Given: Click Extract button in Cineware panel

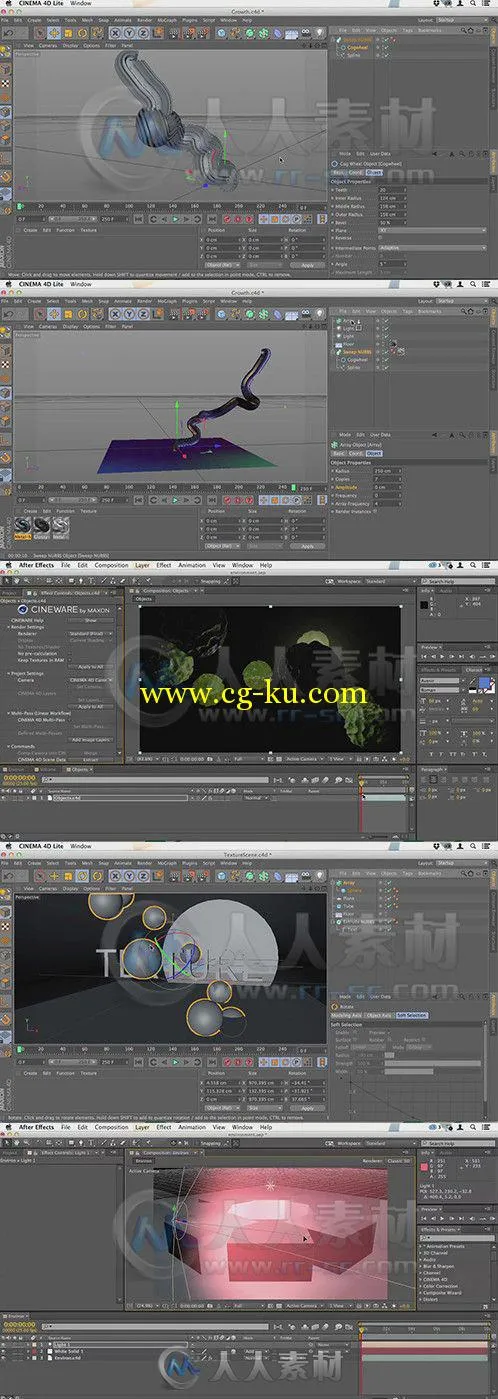Looking at the screenshot, I should click(90, 759).
